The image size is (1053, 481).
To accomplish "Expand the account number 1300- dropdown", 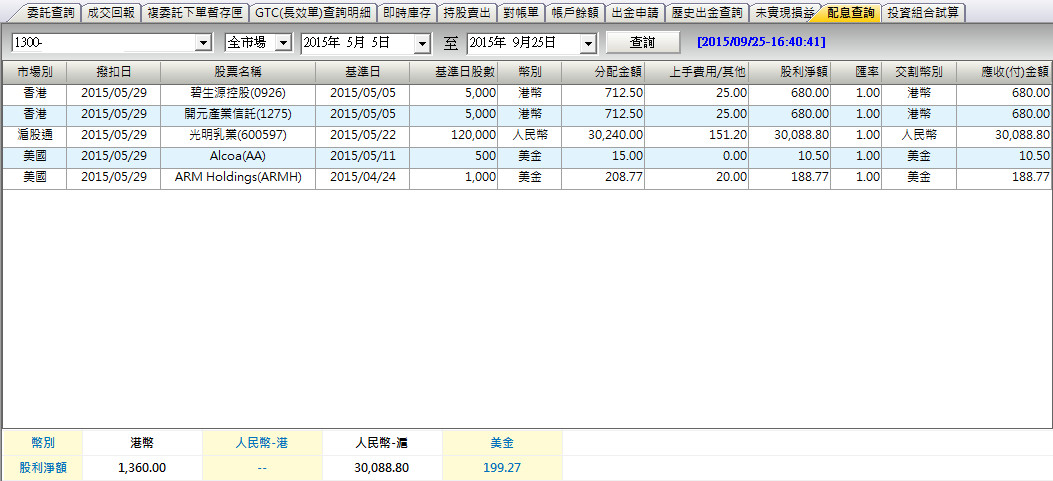I will coord(204,43).
